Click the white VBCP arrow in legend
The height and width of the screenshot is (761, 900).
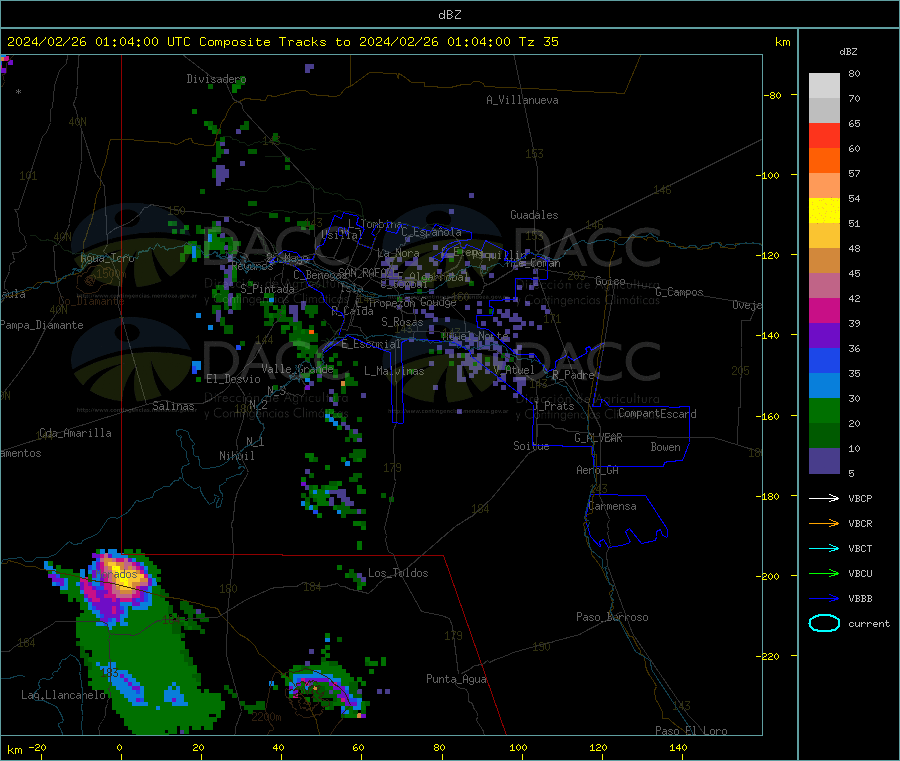pyautogui.click(x=824, y=498)
